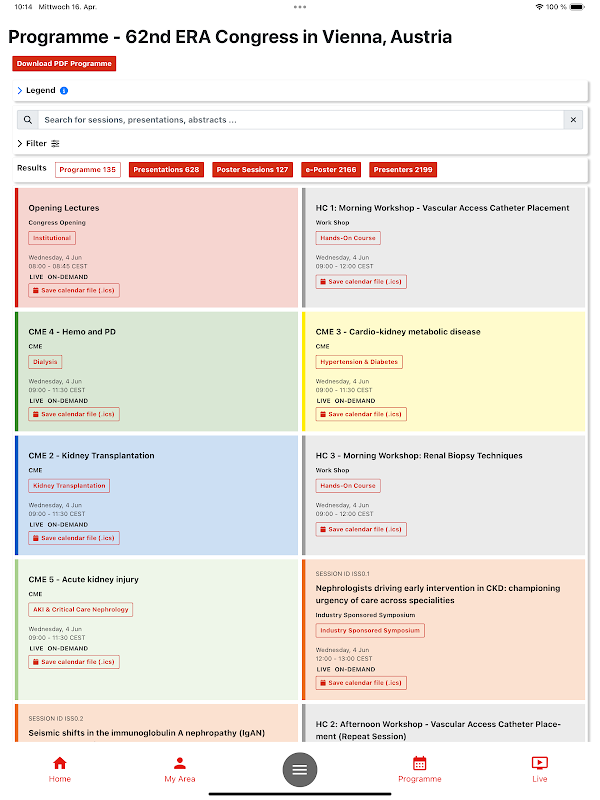This screenshot has width=600, height=800.
Task: Click 'SESSION ID ISS0.2' label
Action: pos(56,719)
